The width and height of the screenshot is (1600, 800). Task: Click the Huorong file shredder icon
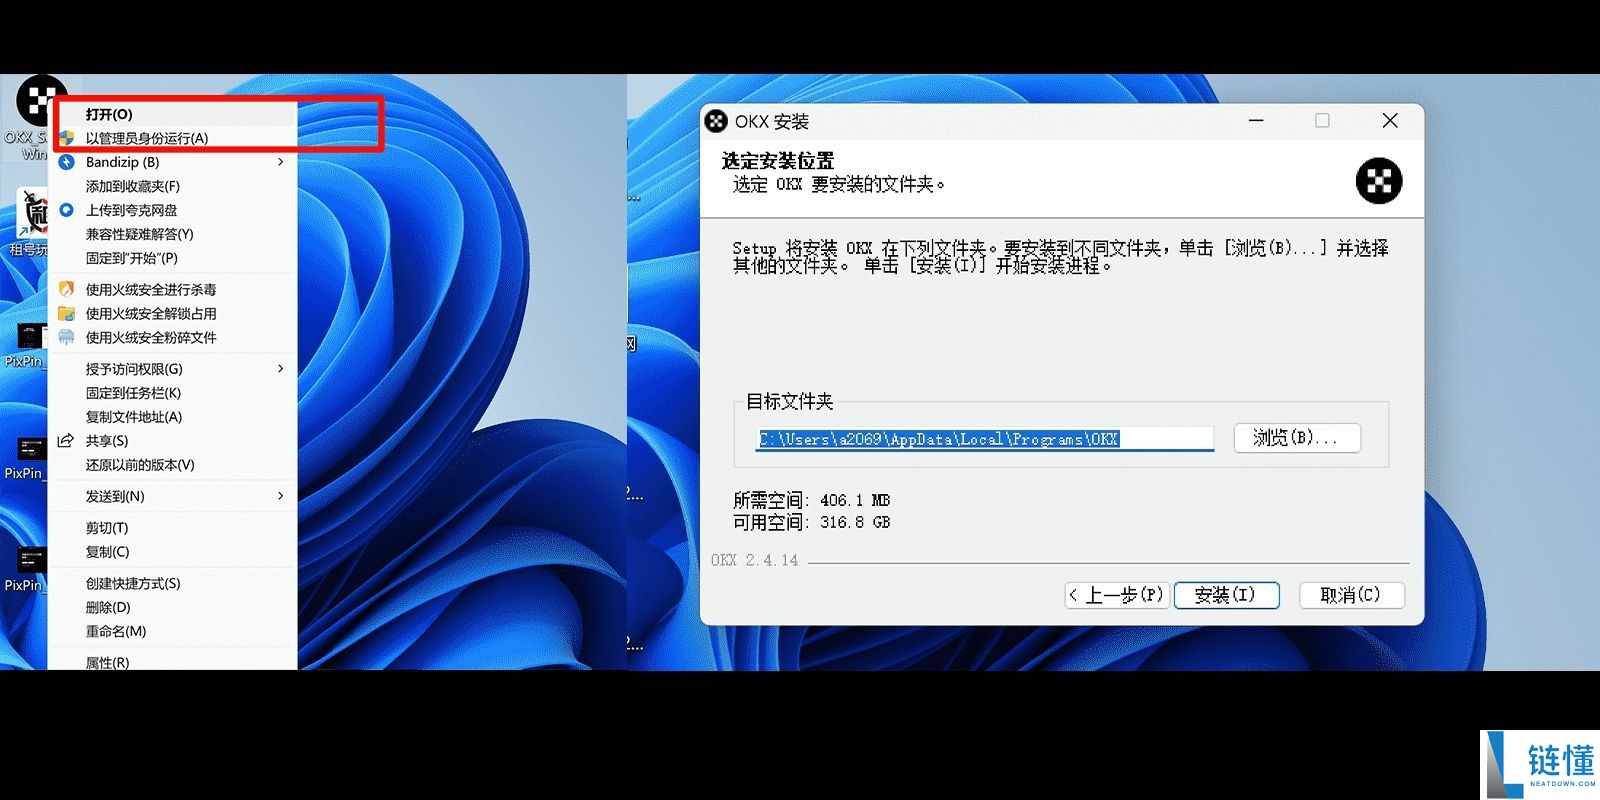point(67,337)
